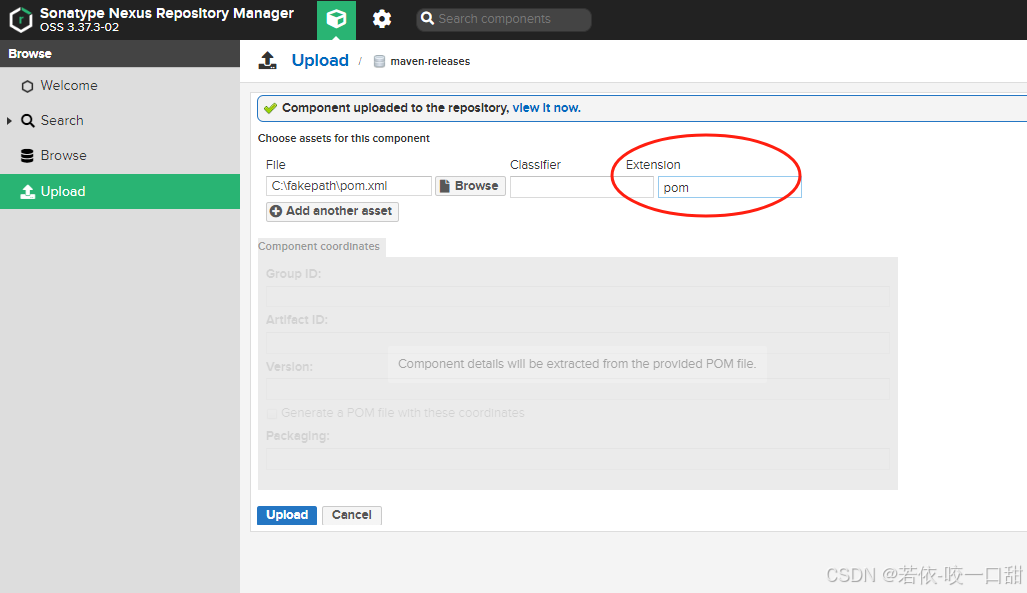Click the Sonatype Nexus logo icon

pos(21,20)
